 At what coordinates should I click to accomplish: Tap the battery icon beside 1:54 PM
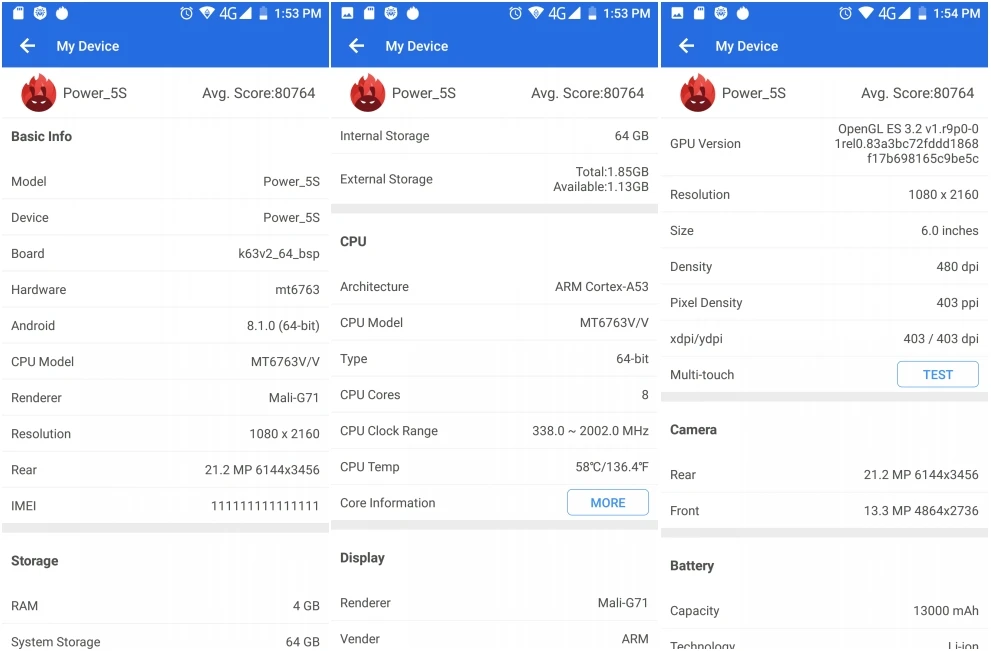(x=922, y=13)
